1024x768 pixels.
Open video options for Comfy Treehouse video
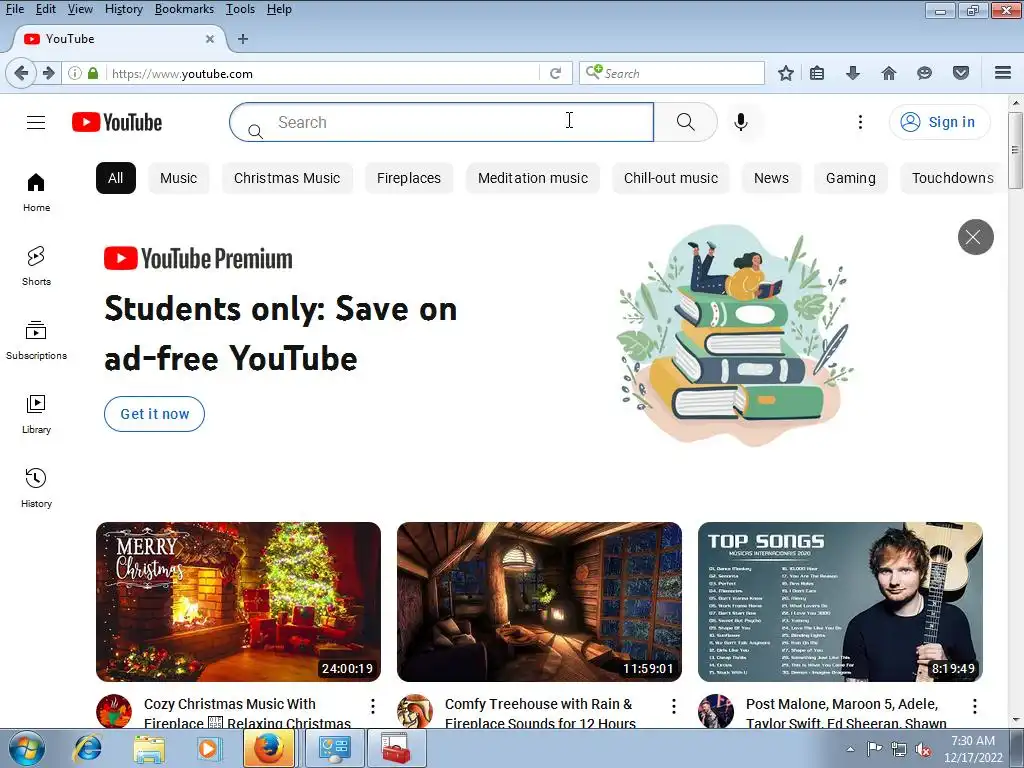pyautogui.click(x=673, y=706)
